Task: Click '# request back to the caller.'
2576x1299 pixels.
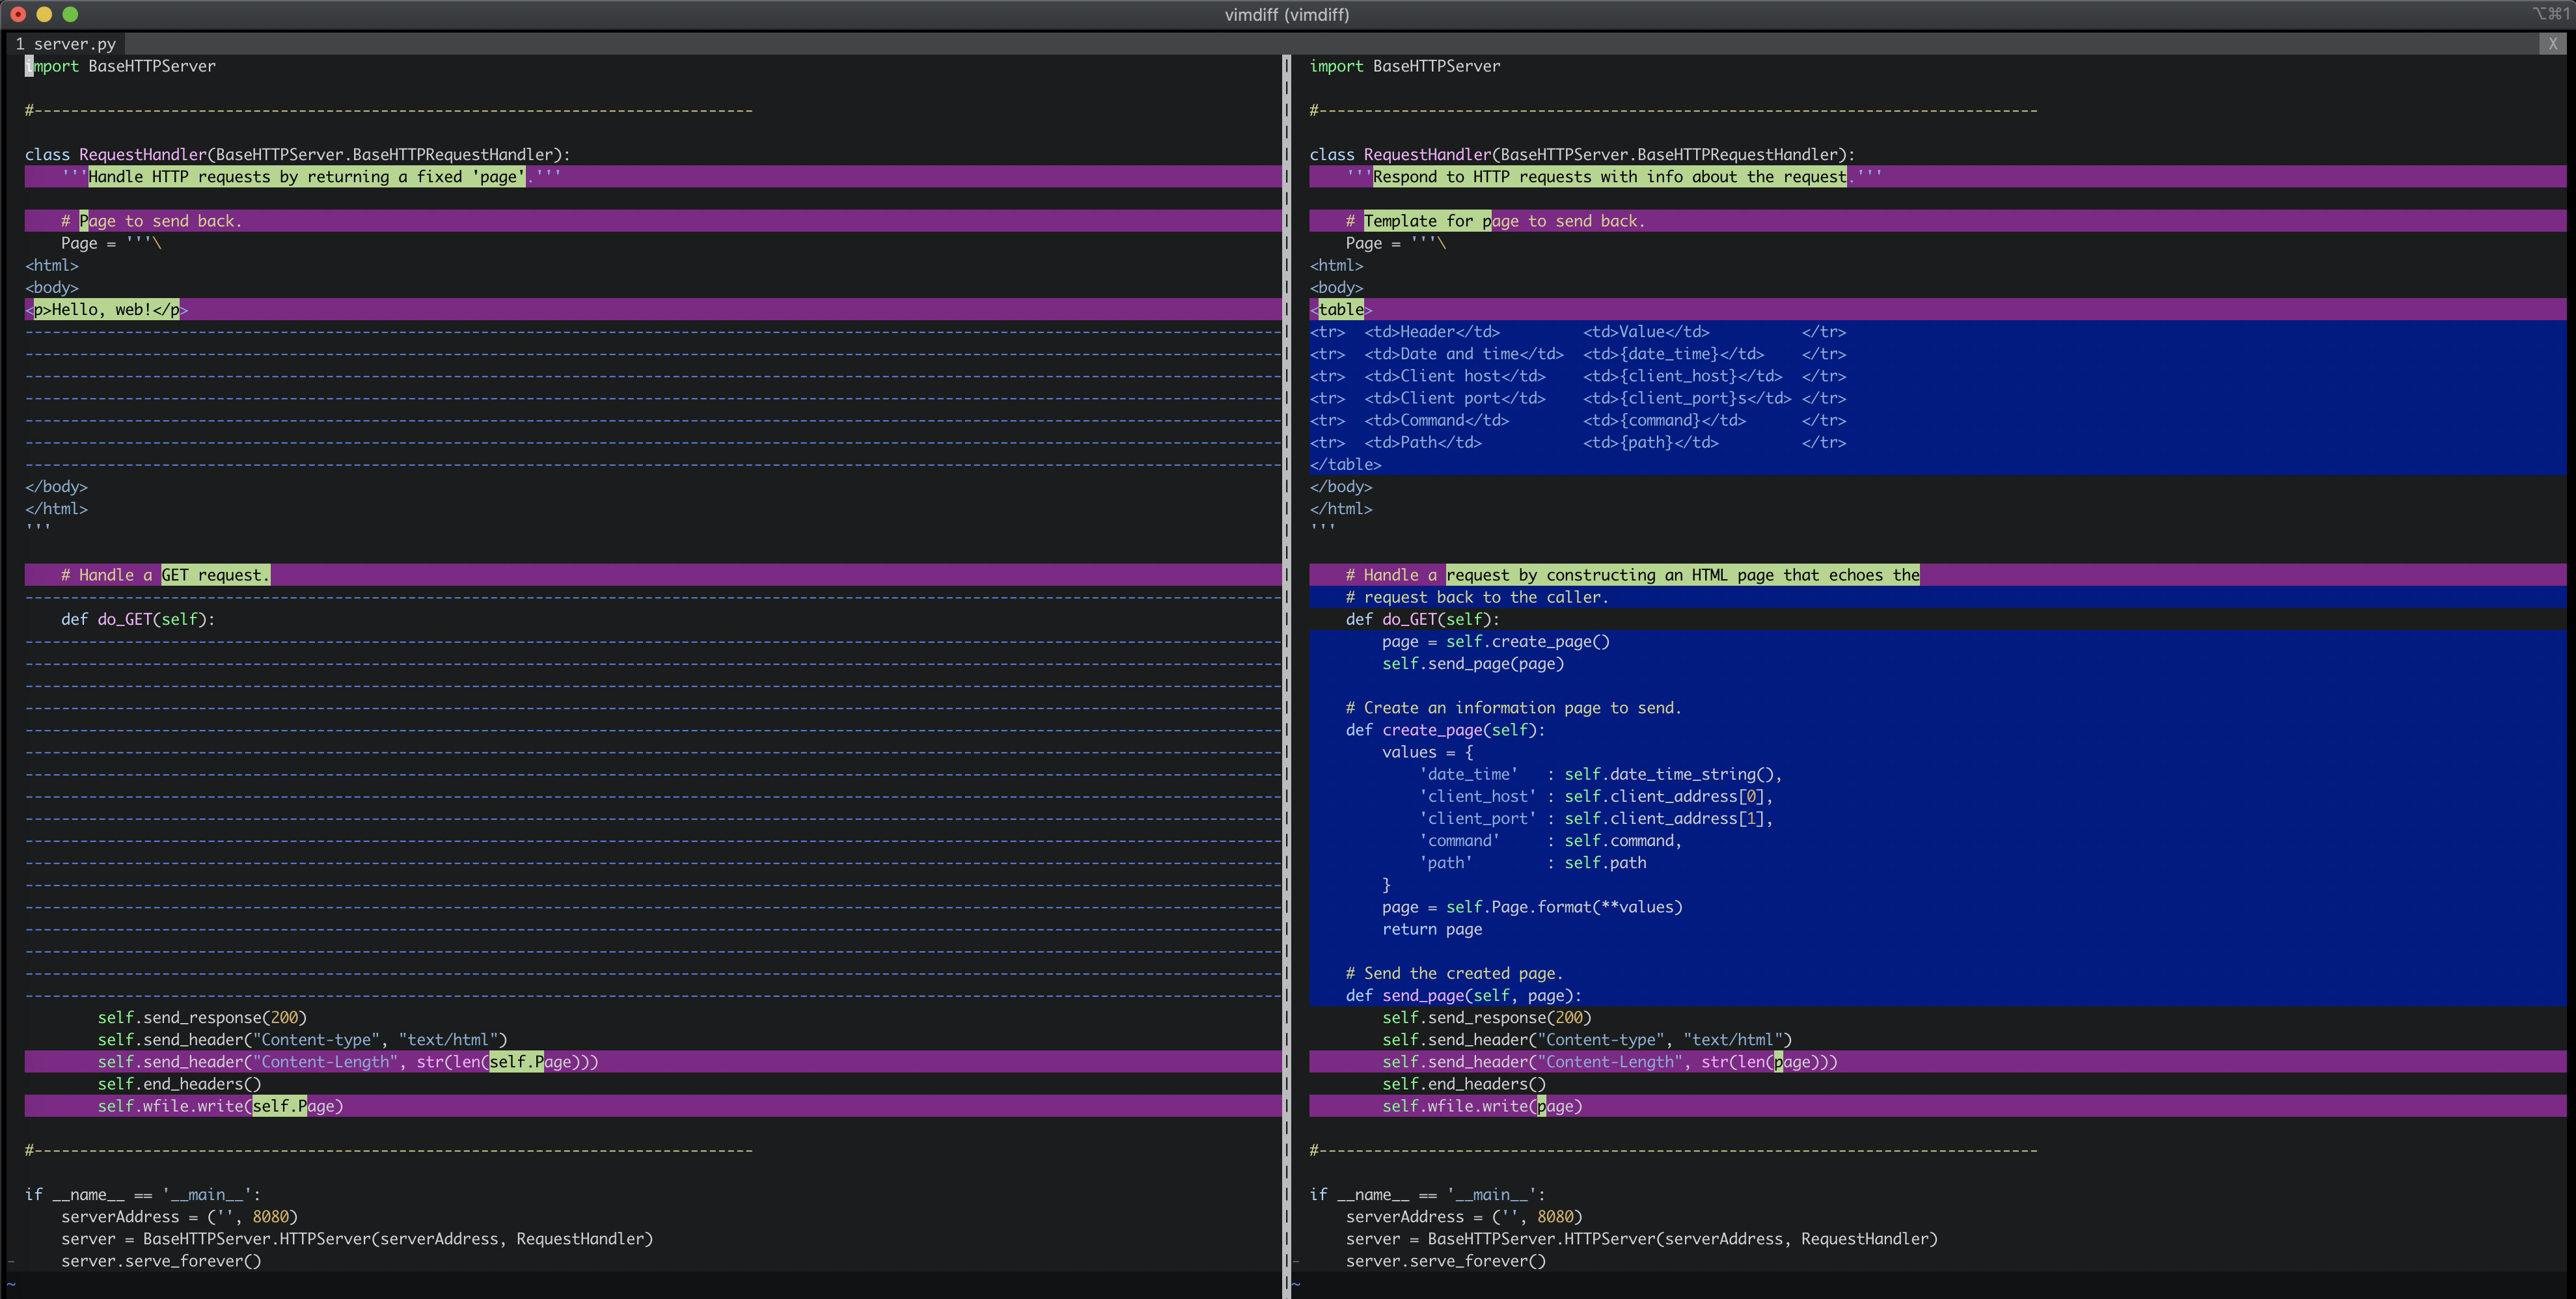Action: tap(1478, 597)
